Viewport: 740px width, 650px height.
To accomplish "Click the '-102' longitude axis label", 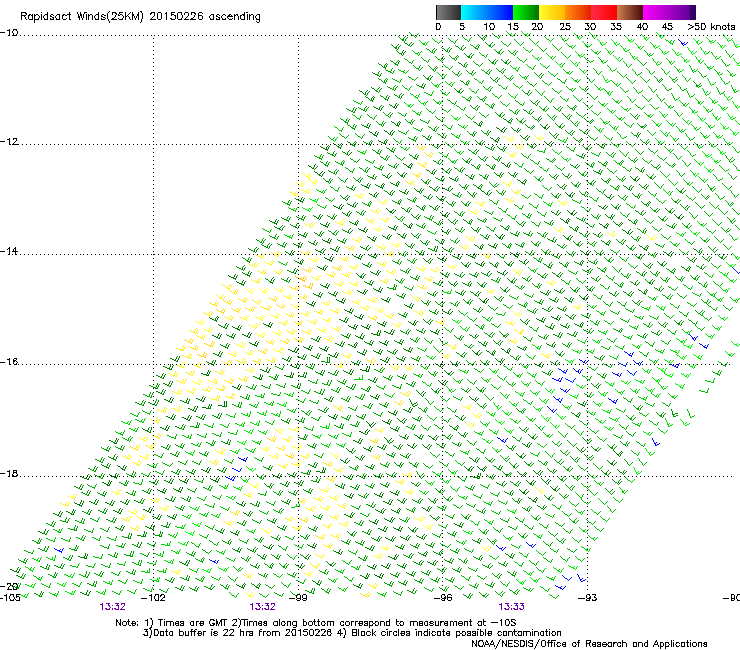I will [153, 598].
